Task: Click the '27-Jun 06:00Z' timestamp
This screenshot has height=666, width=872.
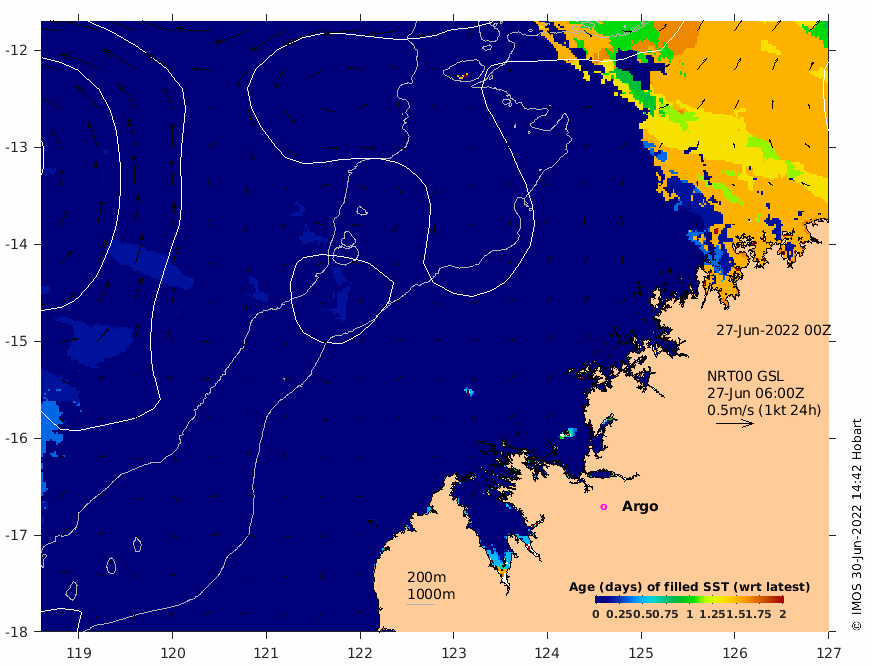Action: 755,394
